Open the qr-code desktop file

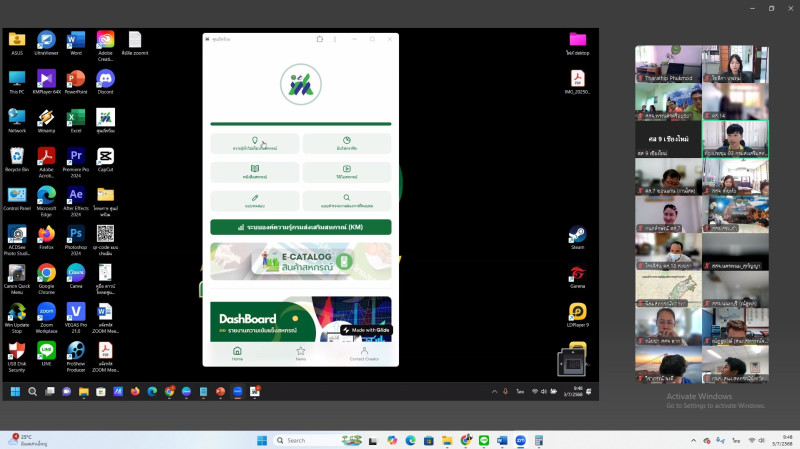tap(105, 240)
